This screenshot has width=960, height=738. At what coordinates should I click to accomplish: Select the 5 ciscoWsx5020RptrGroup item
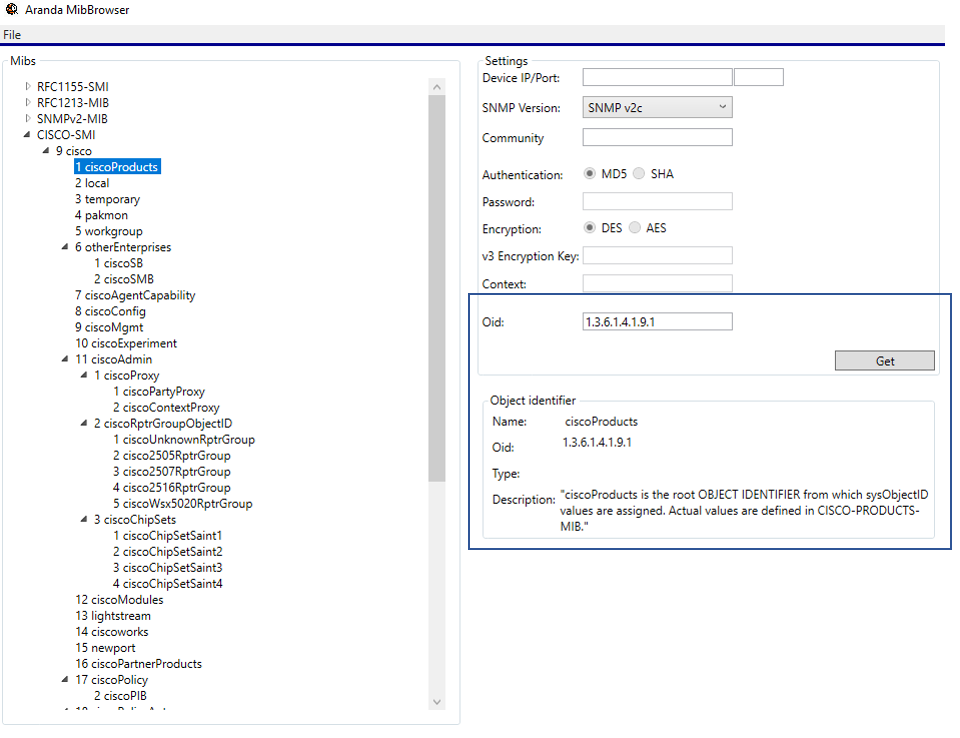click(182, 503)
